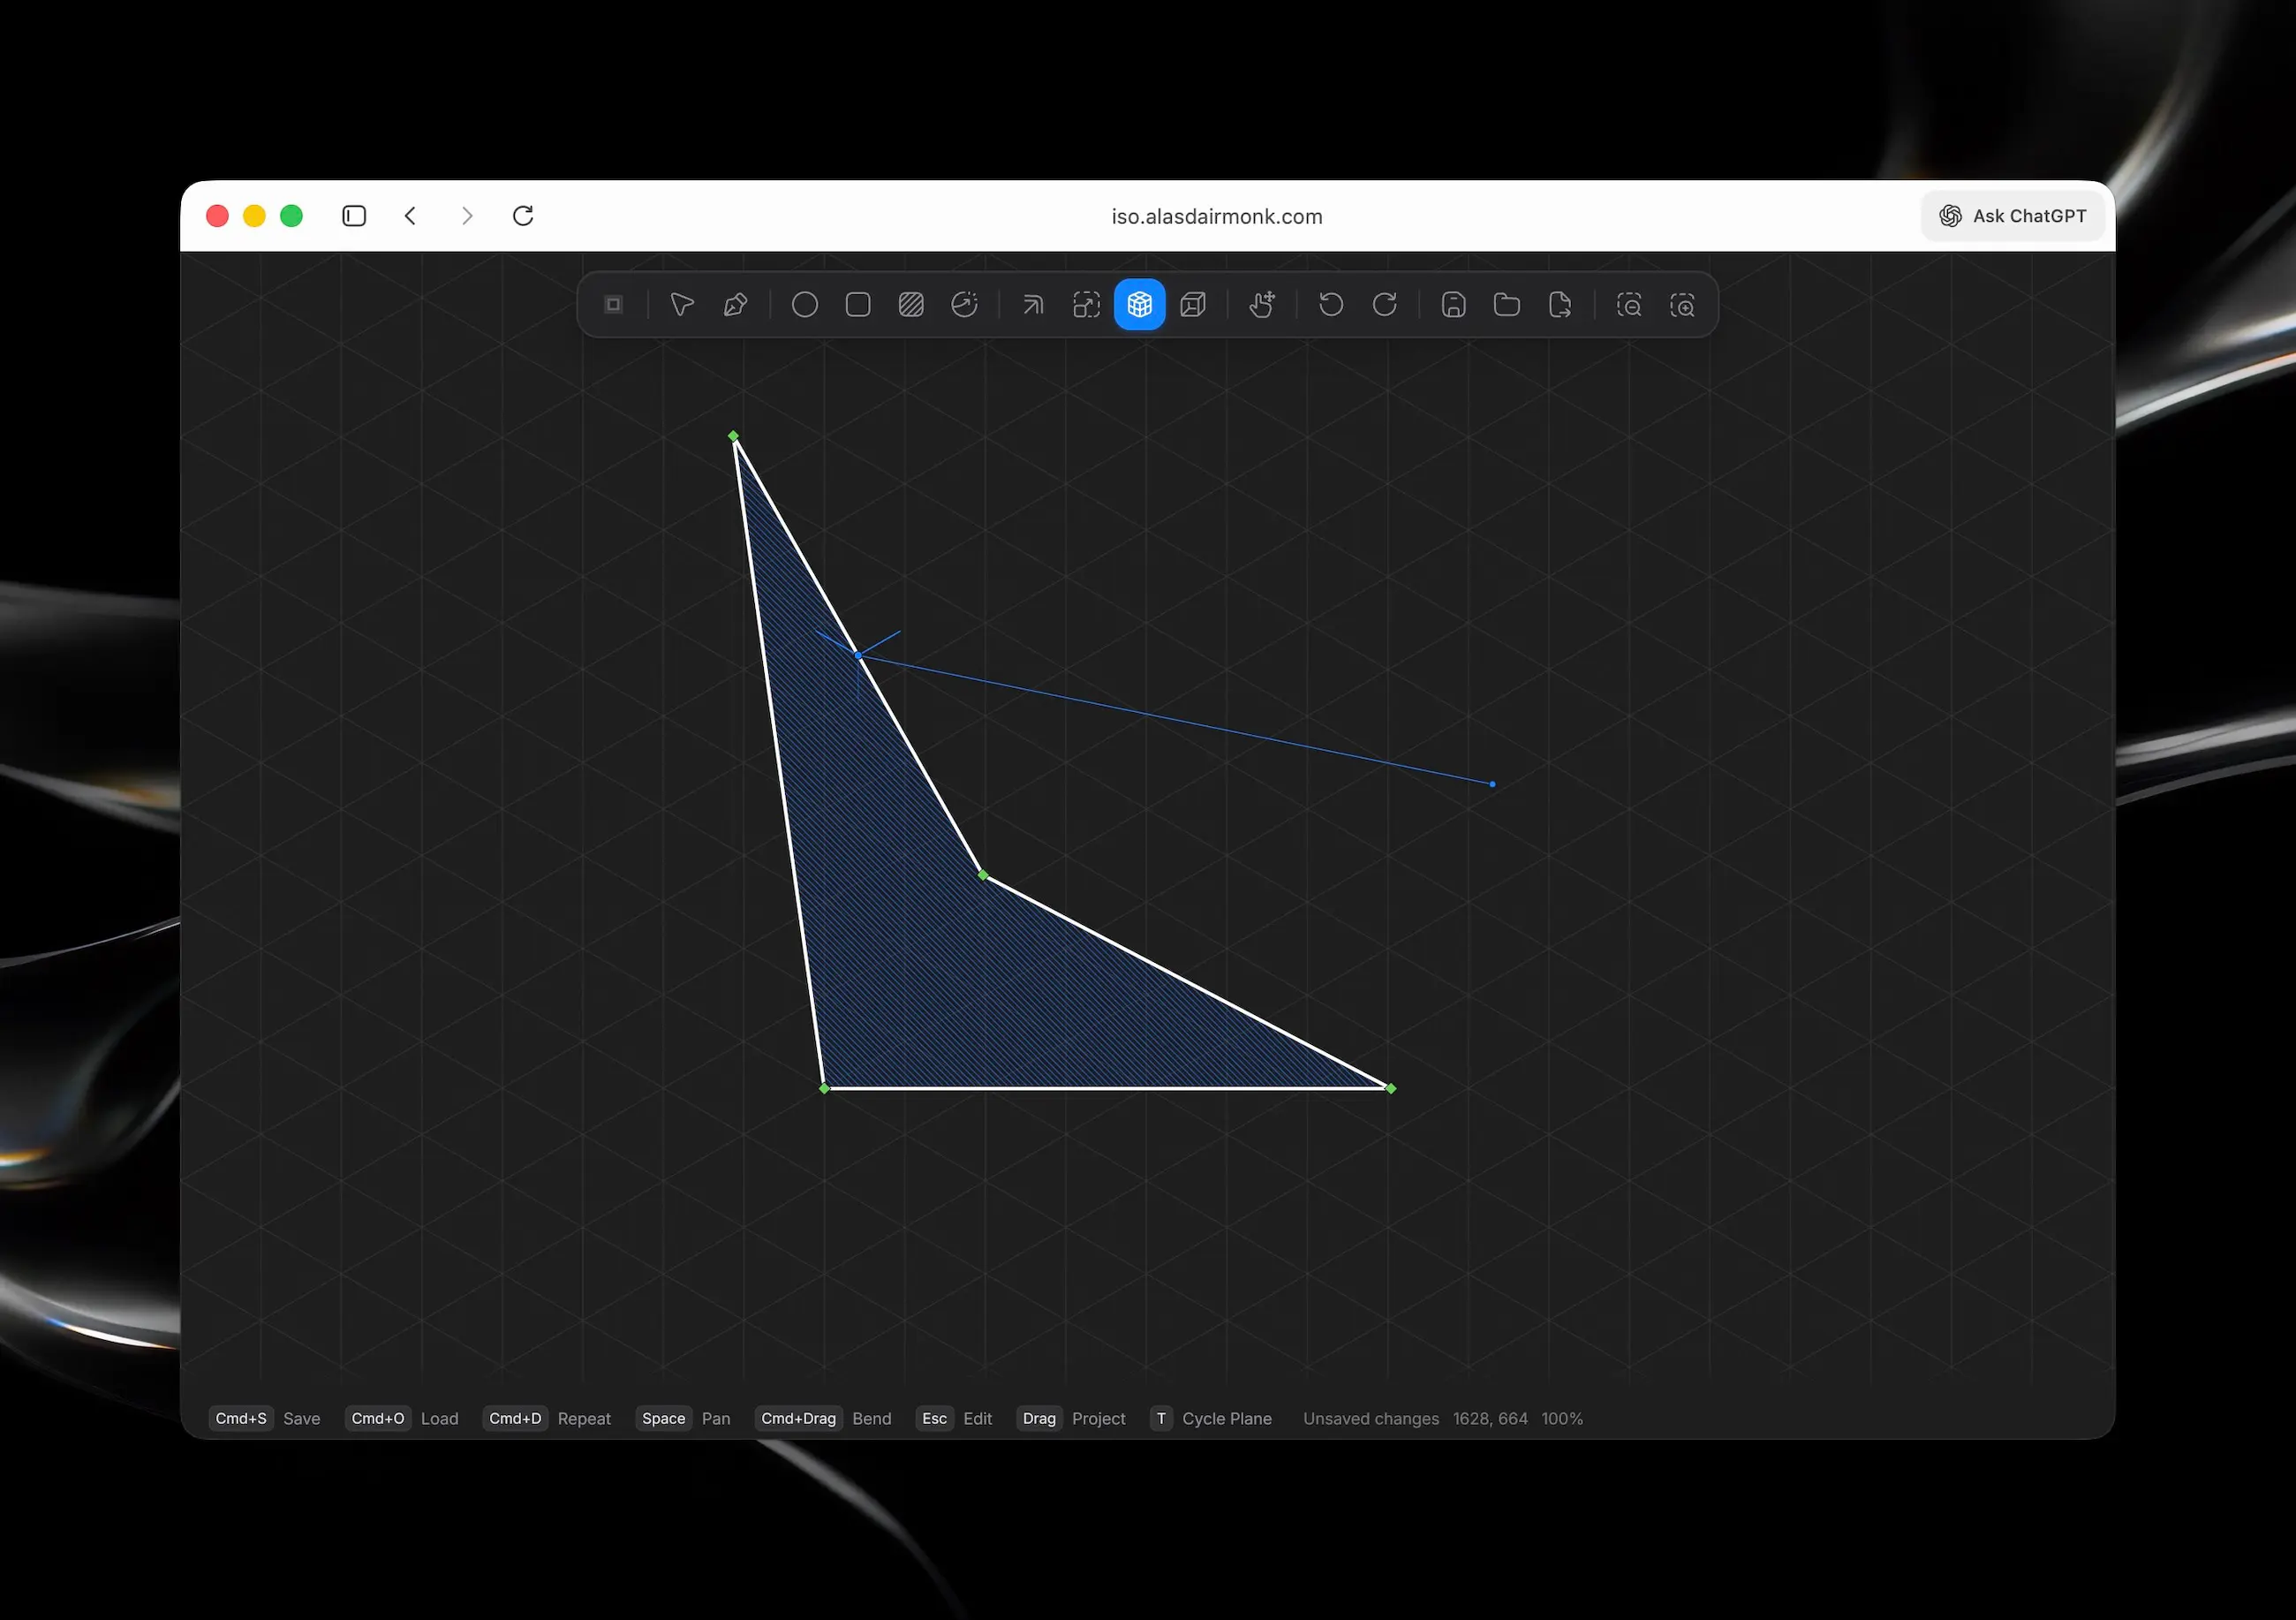The image size is (2296, 1620).
Task: Click the floppy disk save icon
Action: (x=1453, y=304)
